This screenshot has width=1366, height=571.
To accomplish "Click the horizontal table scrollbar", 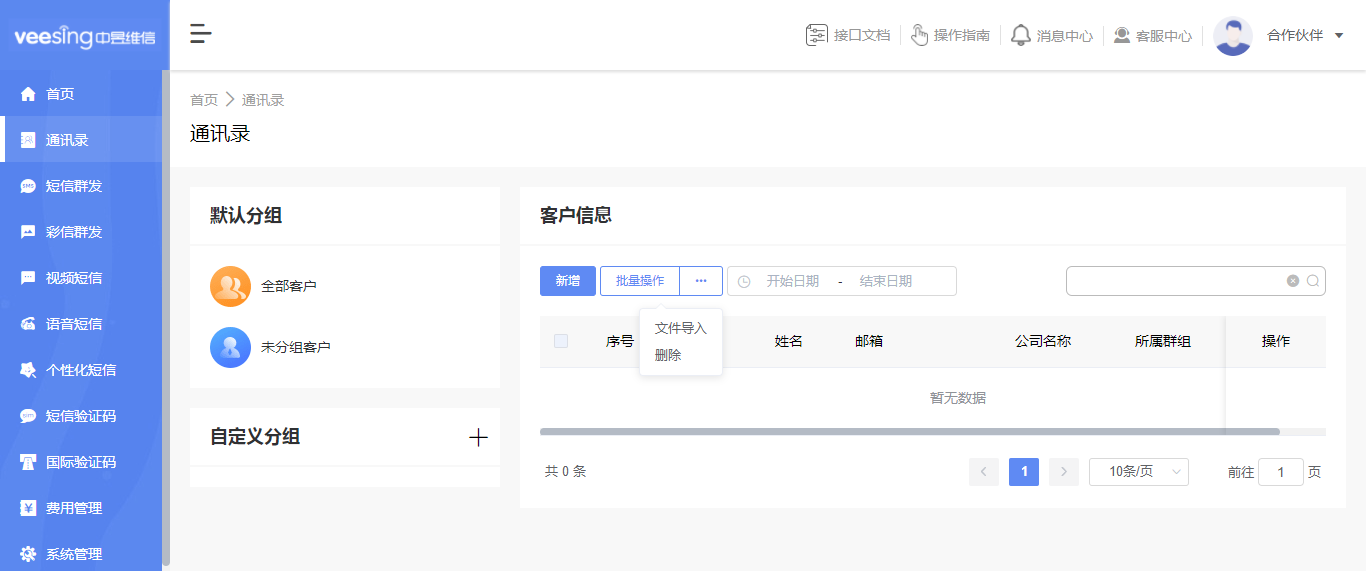I will [910, 432].
